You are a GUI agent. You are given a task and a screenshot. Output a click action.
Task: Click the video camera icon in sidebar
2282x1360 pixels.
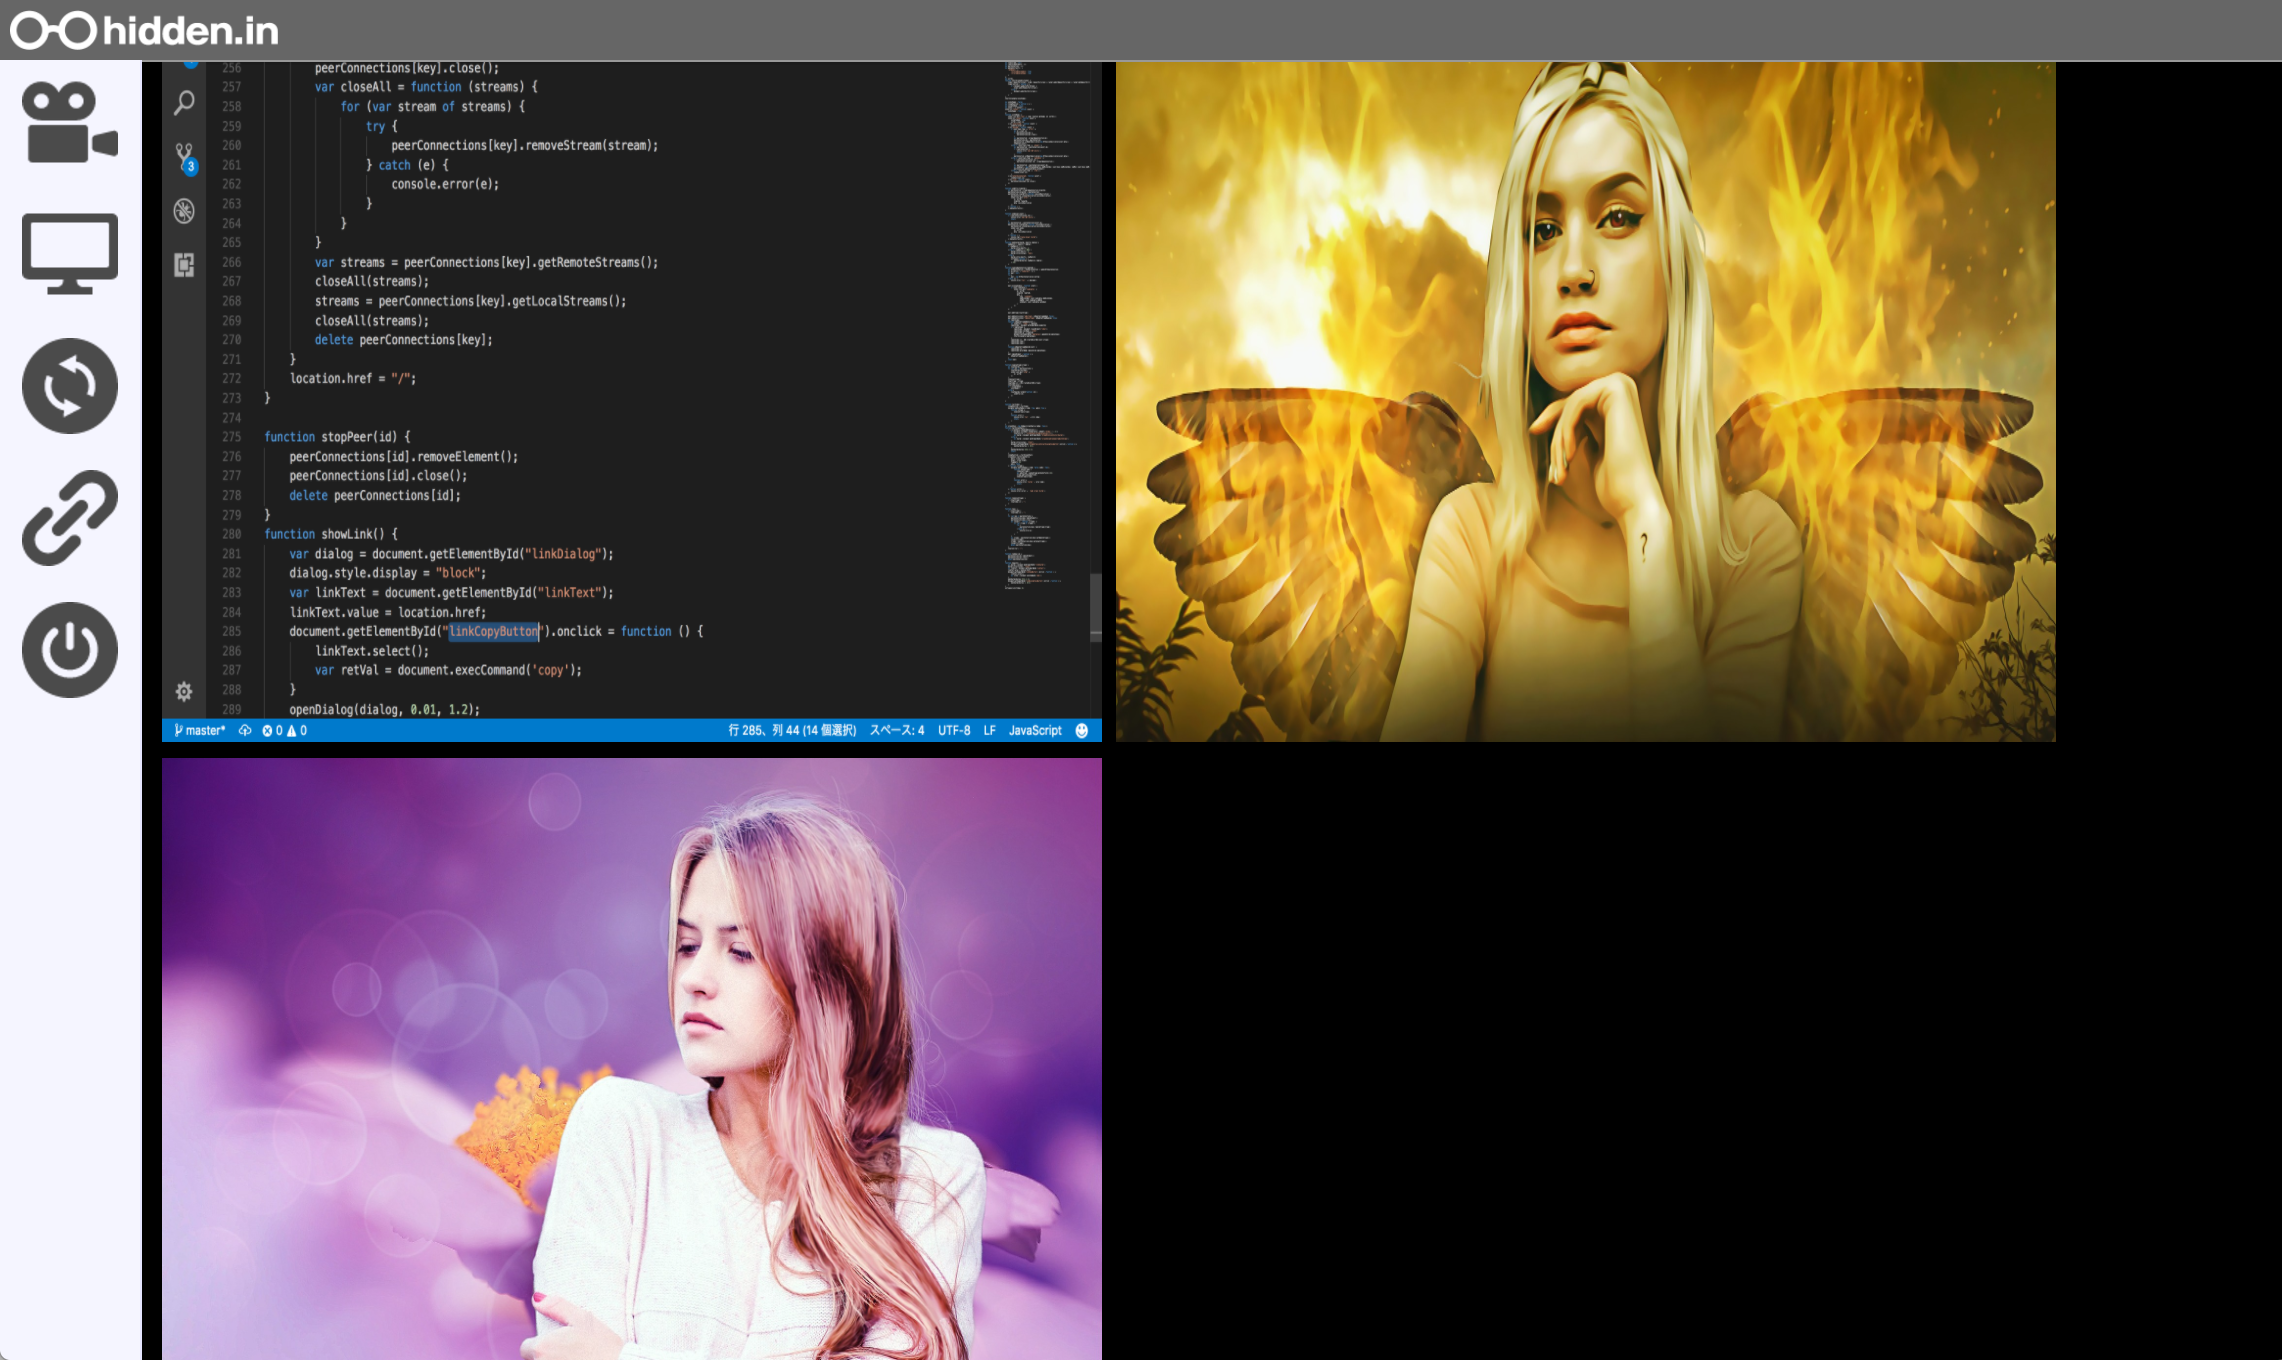point(70,122)
